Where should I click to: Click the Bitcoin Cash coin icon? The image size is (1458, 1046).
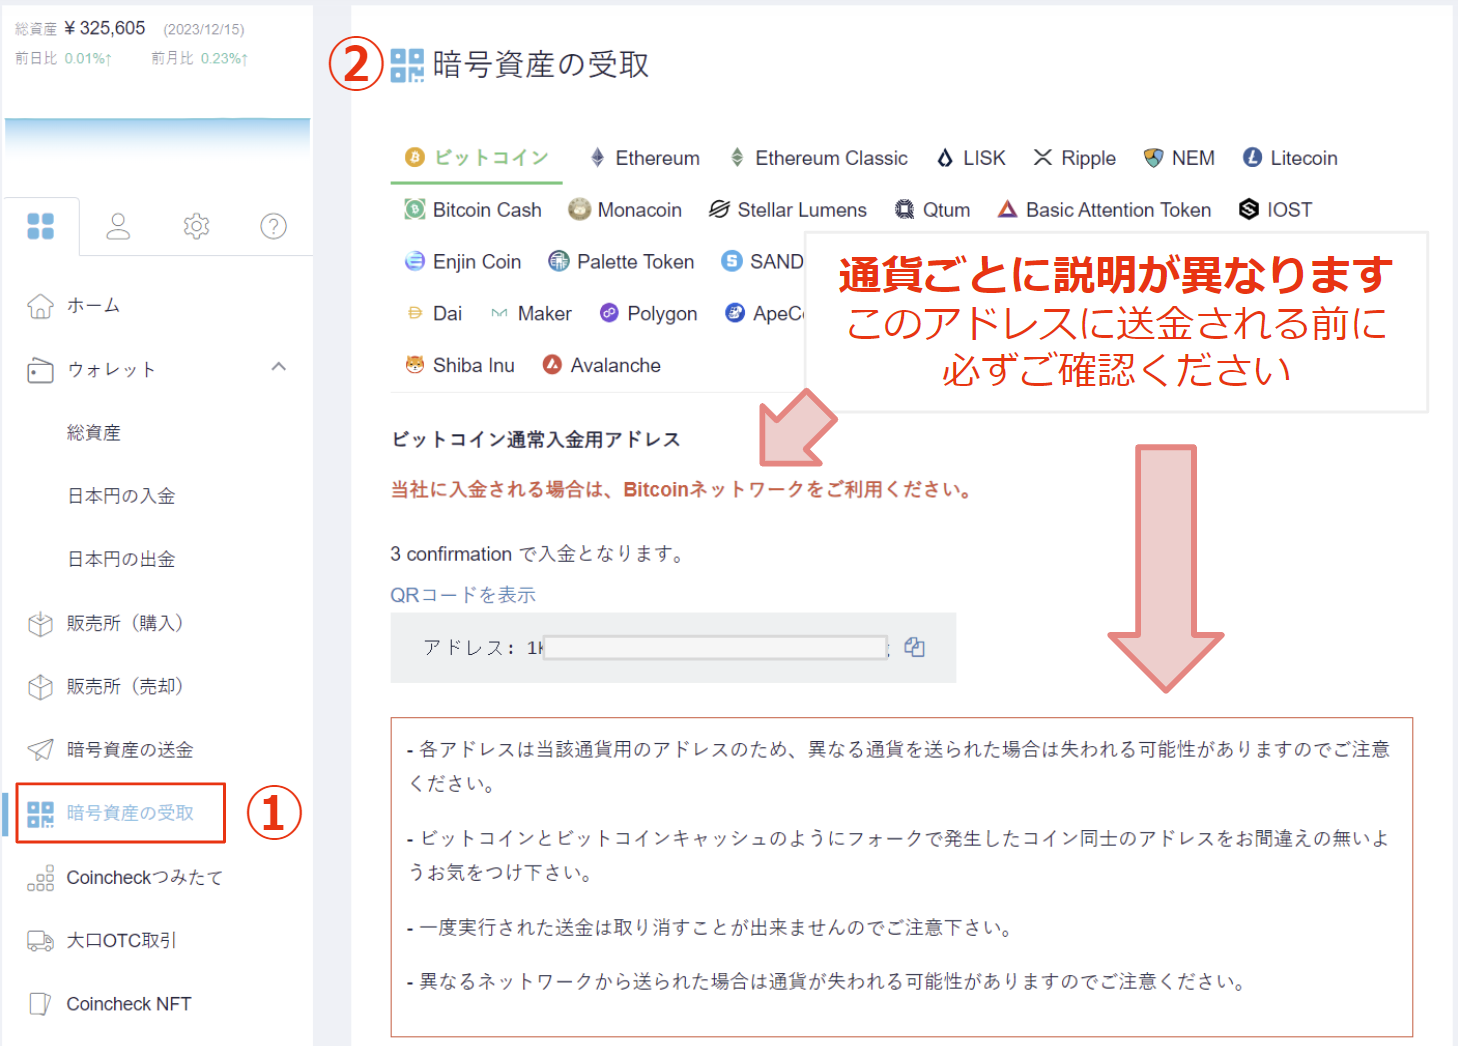coord(415,209)
